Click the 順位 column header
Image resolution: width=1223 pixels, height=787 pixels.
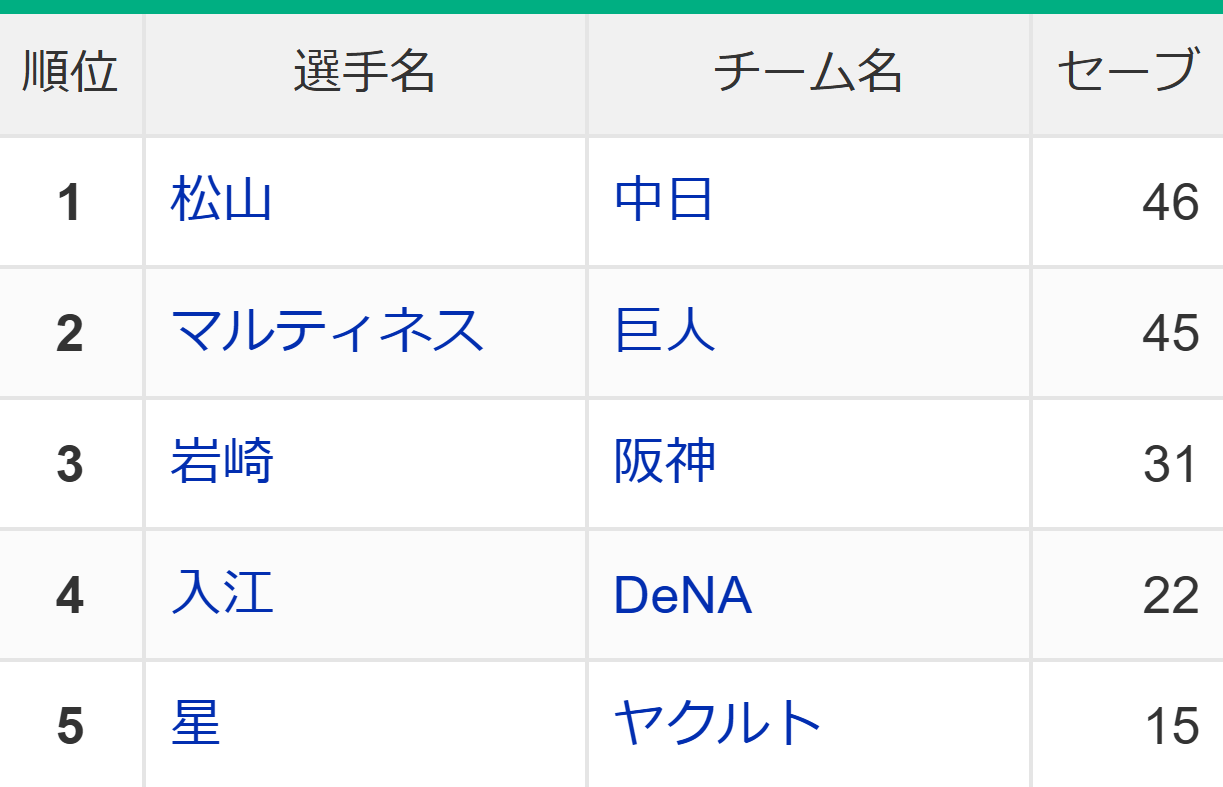click(71, 74)
